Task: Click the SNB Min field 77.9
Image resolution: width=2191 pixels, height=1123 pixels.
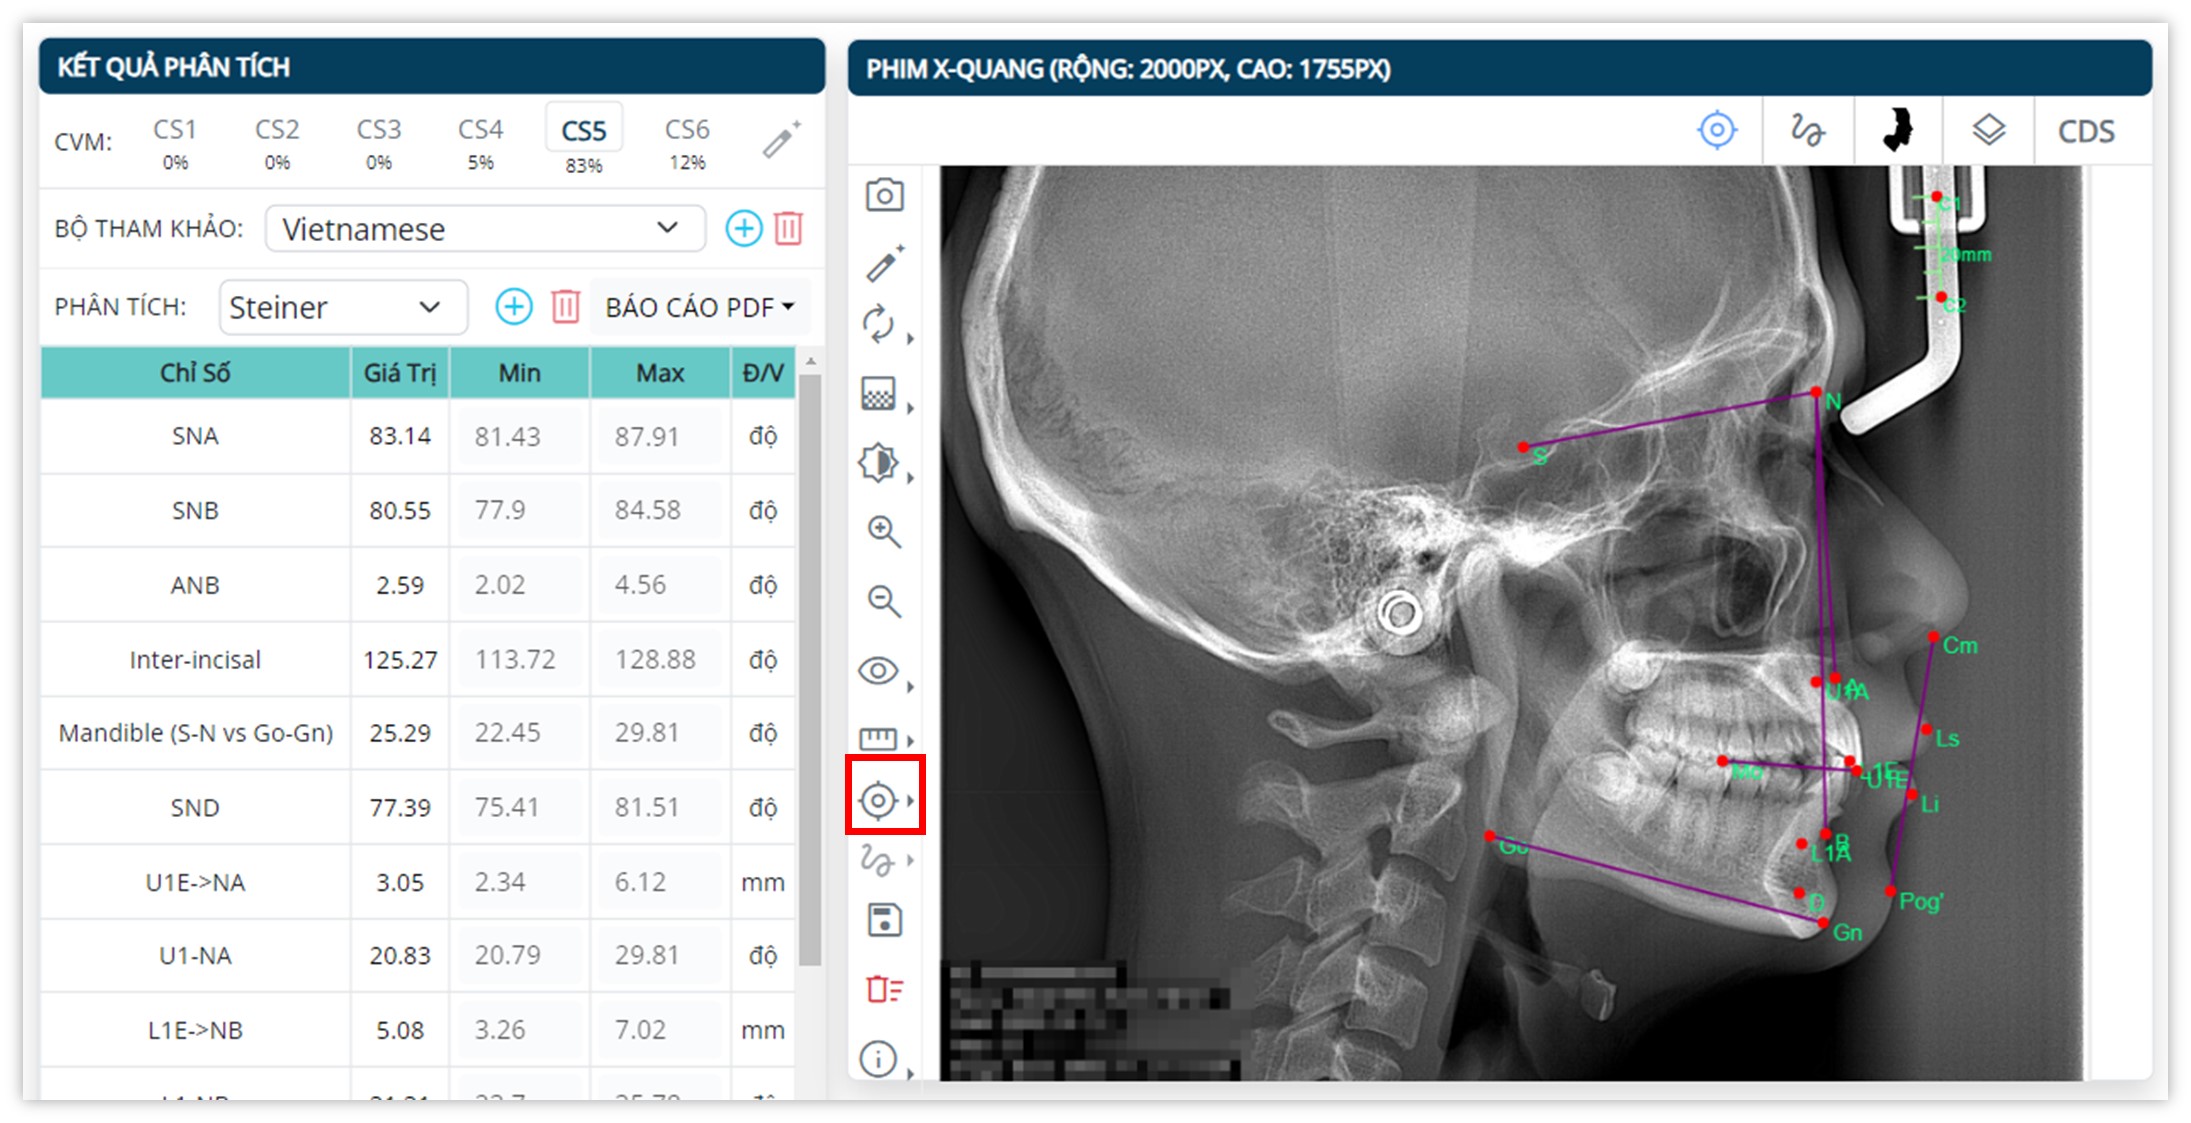Action: pyautogui.click(x=520, y=510)
